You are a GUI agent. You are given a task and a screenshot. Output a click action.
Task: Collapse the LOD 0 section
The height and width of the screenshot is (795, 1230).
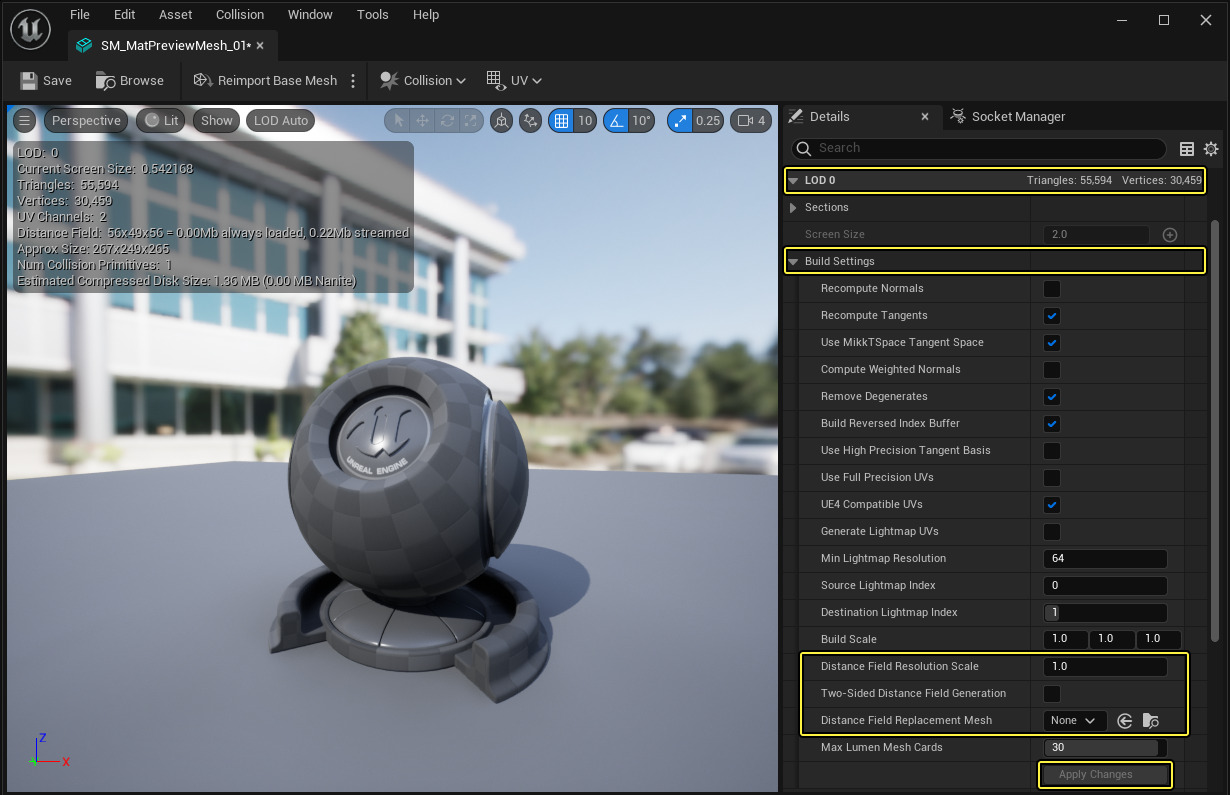point(794,181)
